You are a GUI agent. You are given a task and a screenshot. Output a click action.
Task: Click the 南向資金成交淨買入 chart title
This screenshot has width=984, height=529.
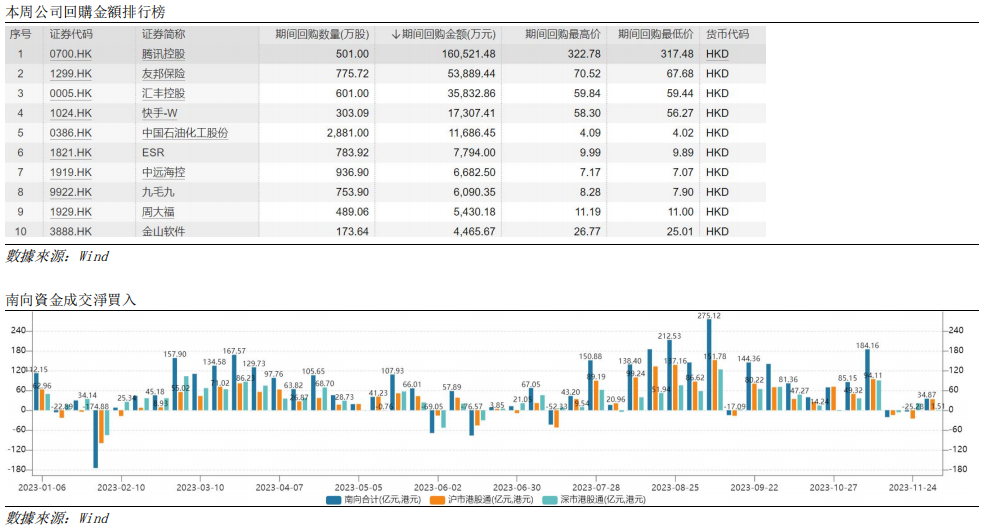click(x=71, y=300)
